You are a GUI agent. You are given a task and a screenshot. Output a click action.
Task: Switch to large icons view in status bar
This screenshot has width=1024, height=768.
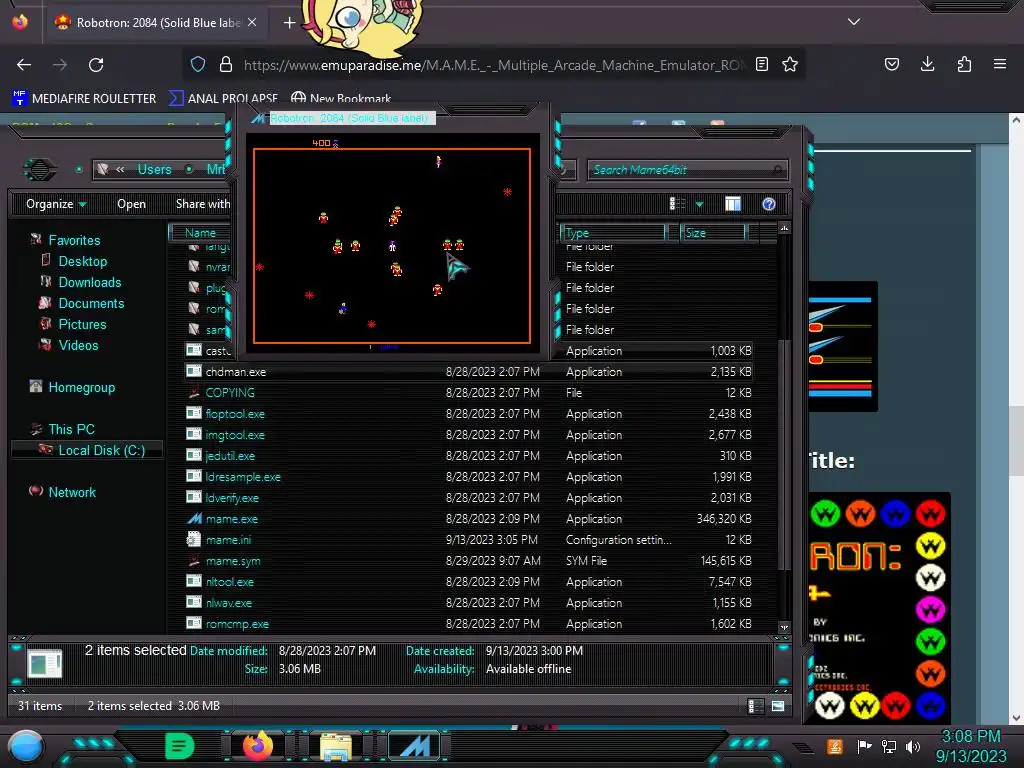coord(778,706)
